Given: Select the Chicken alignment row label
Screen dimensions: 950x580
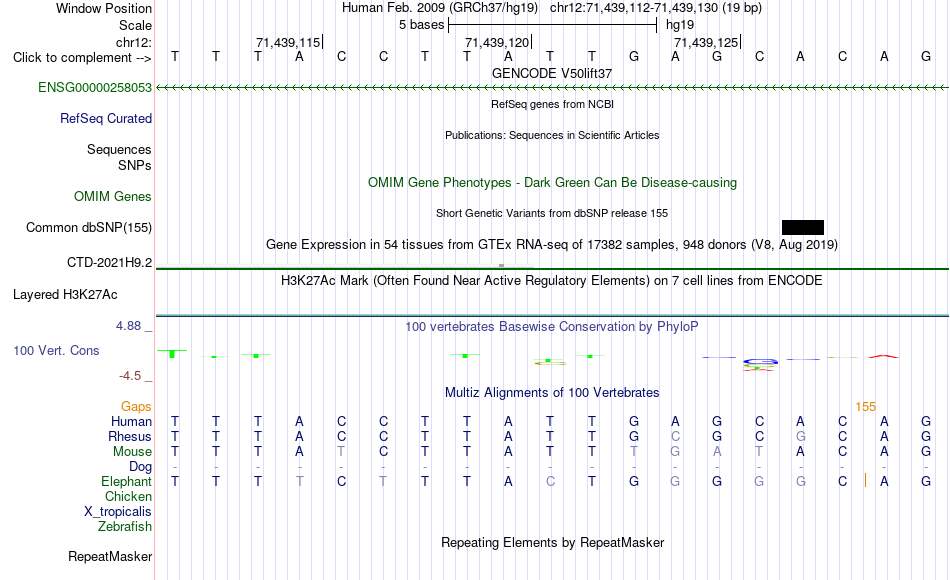Looking at the screenshot, I should (128, 497).
